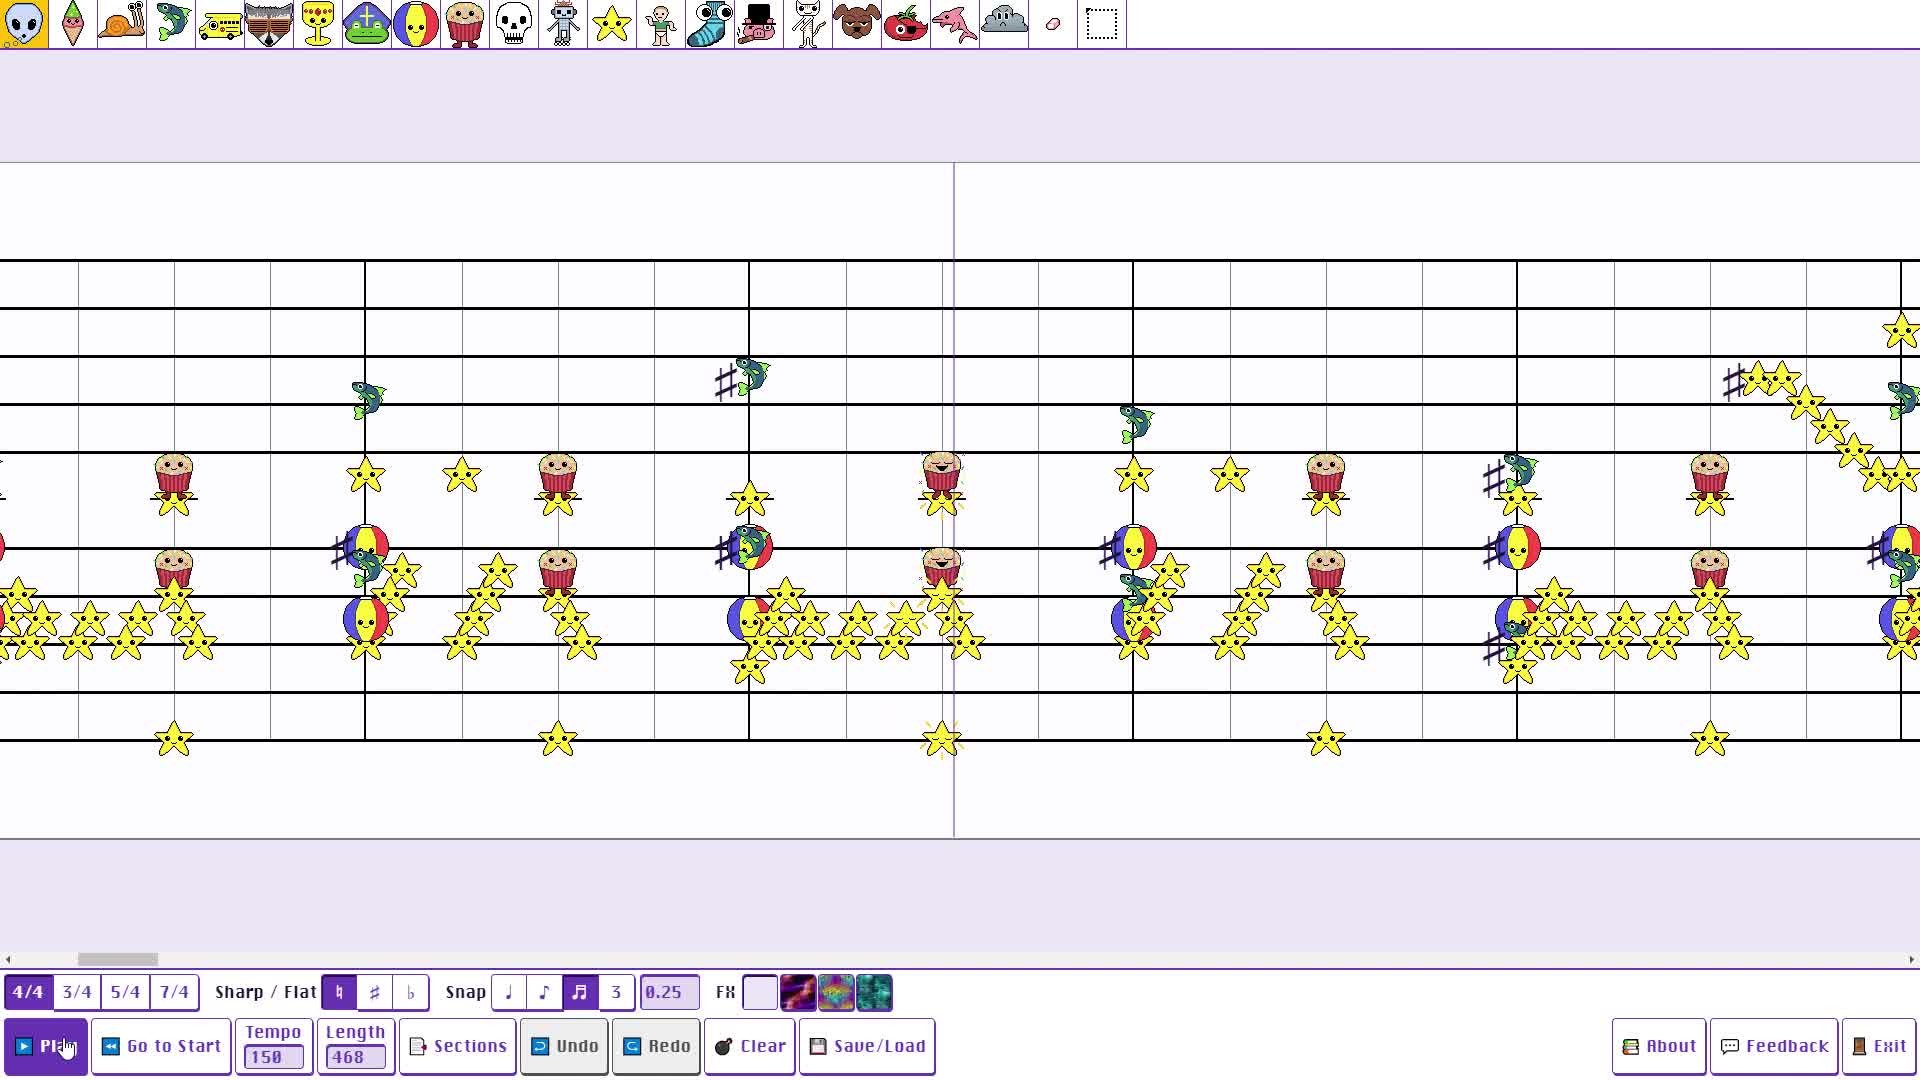Pick the skull instrument
This screenshot has width=1920, height=1080.
click(513, 23)
